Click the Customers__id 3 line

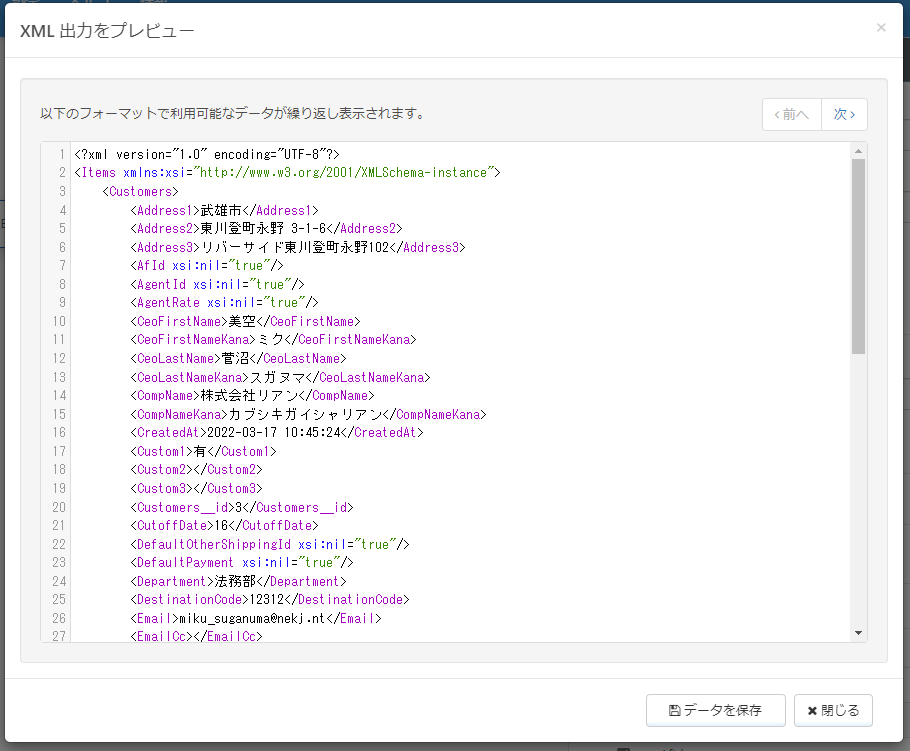coord(242,507)
